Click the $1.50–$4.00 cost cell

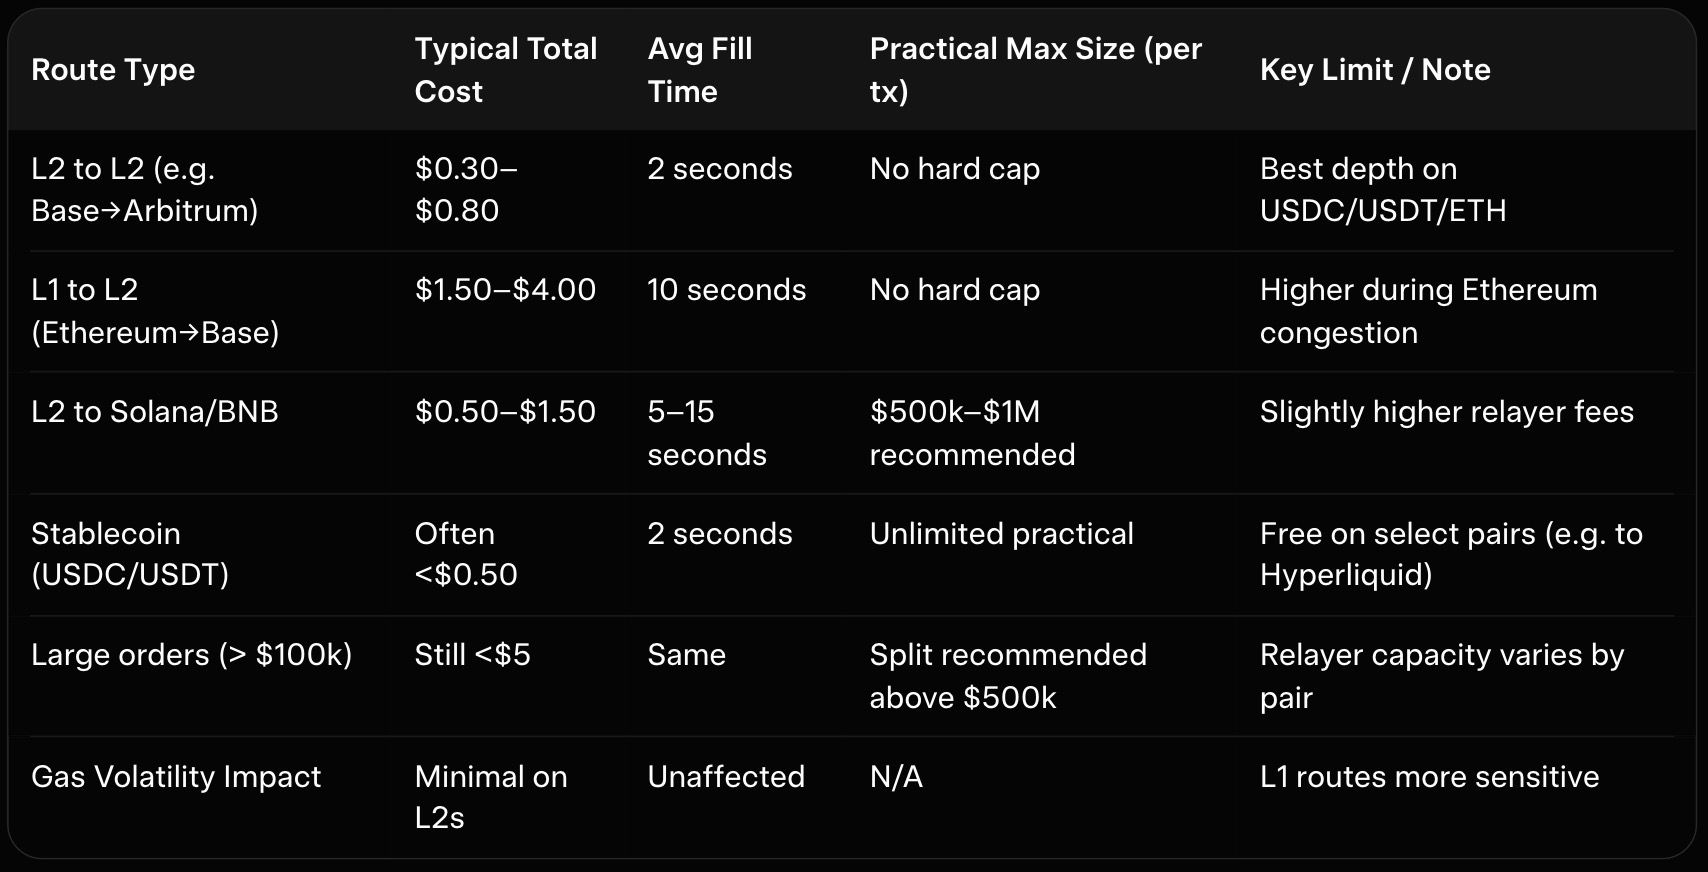[x=505, y=290]
